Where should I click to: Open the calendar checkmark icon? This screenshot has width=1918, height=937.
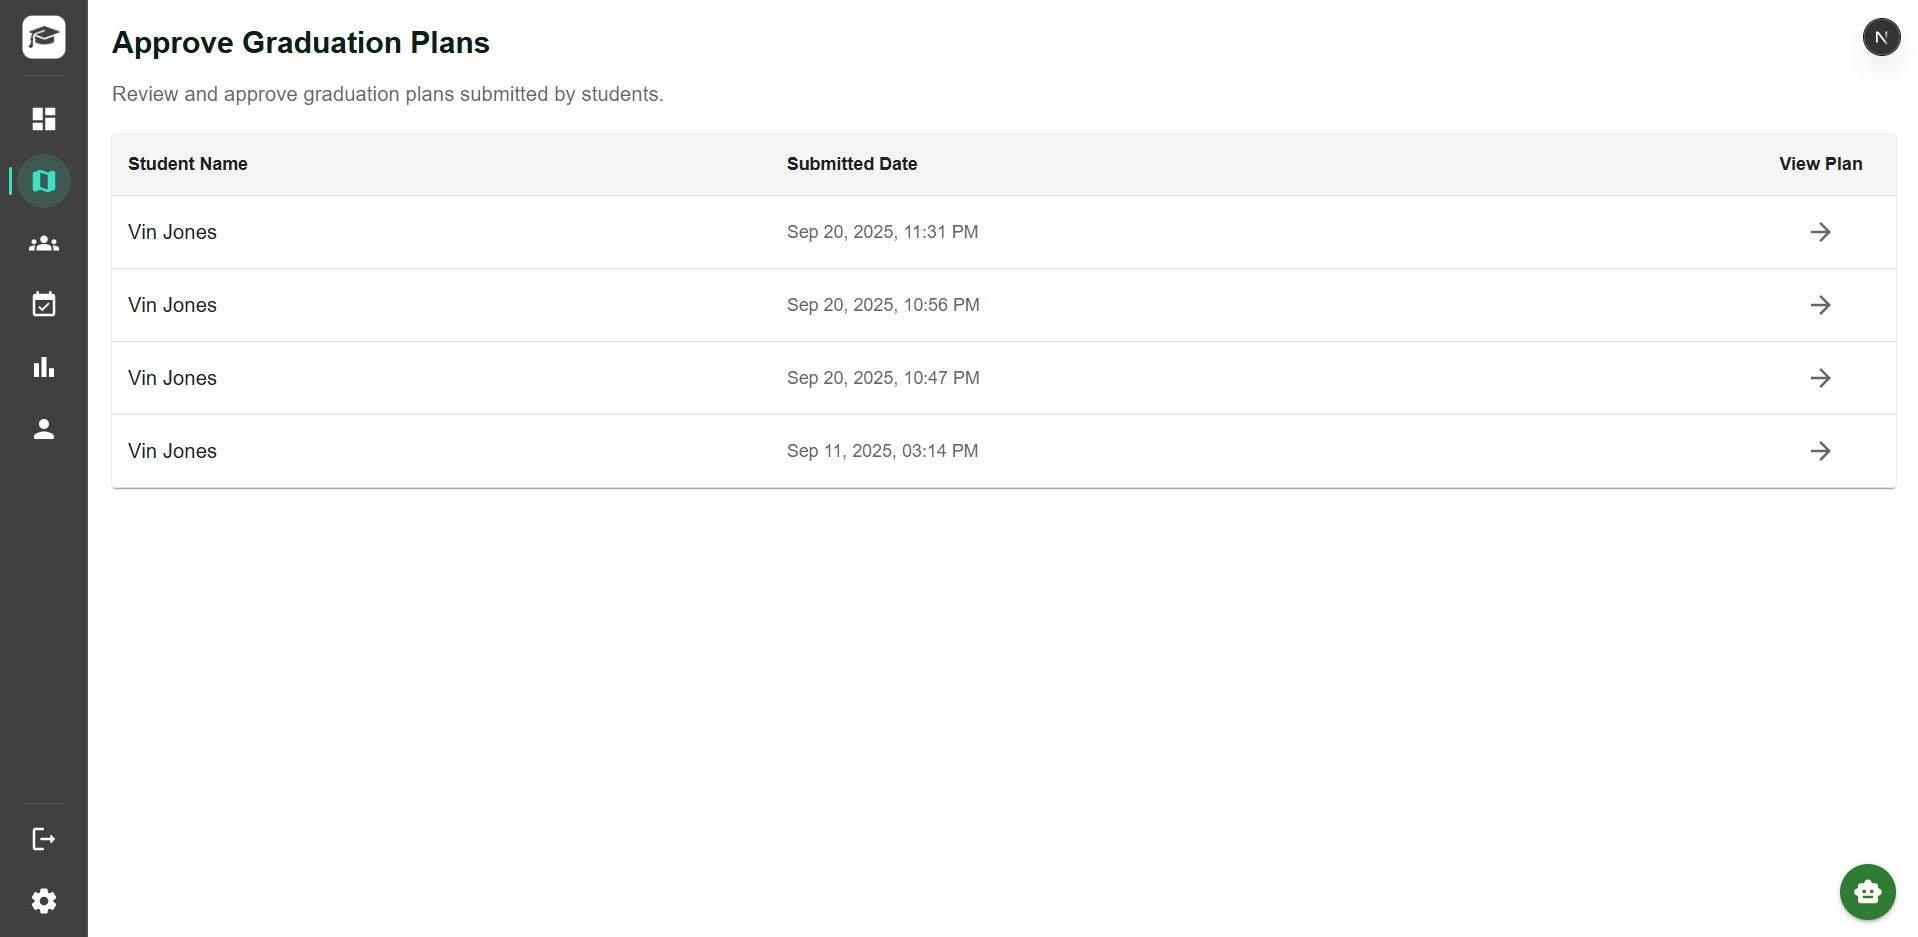tap(44, 305)
